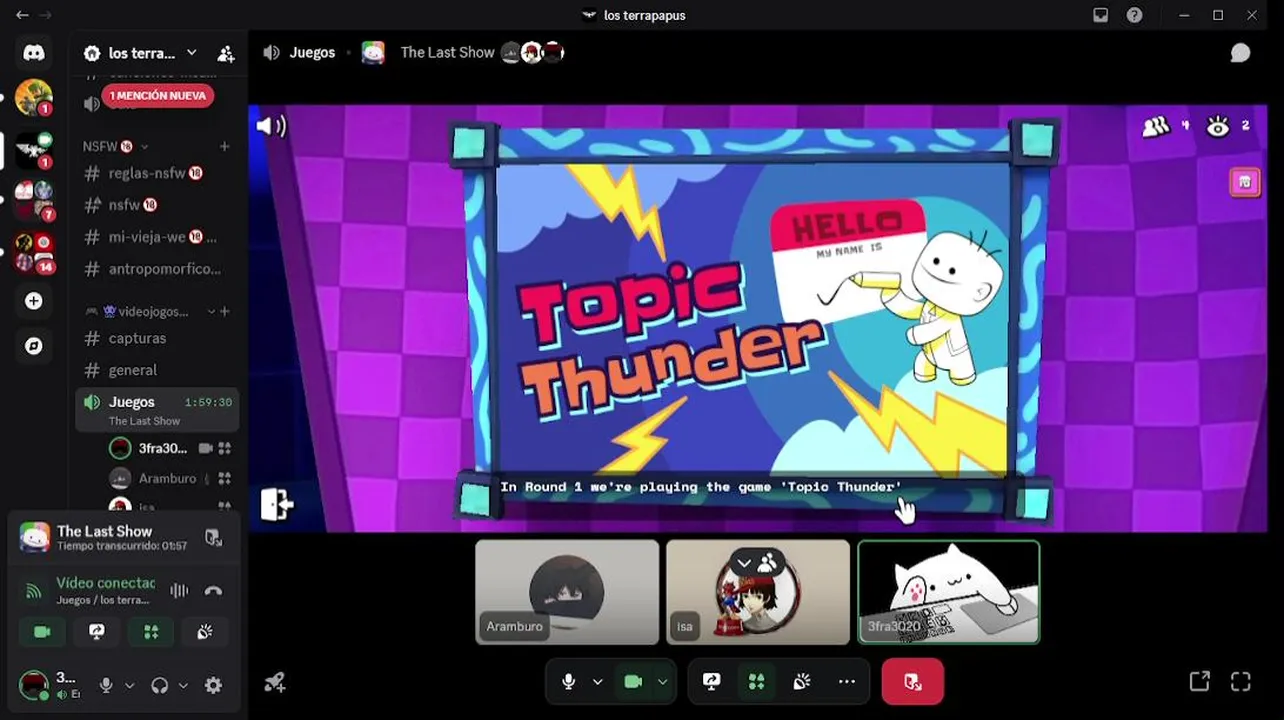Viewport: 1284px width, 720px height.
Task: Click the exit door icon in activity
Action: point(277,504)
